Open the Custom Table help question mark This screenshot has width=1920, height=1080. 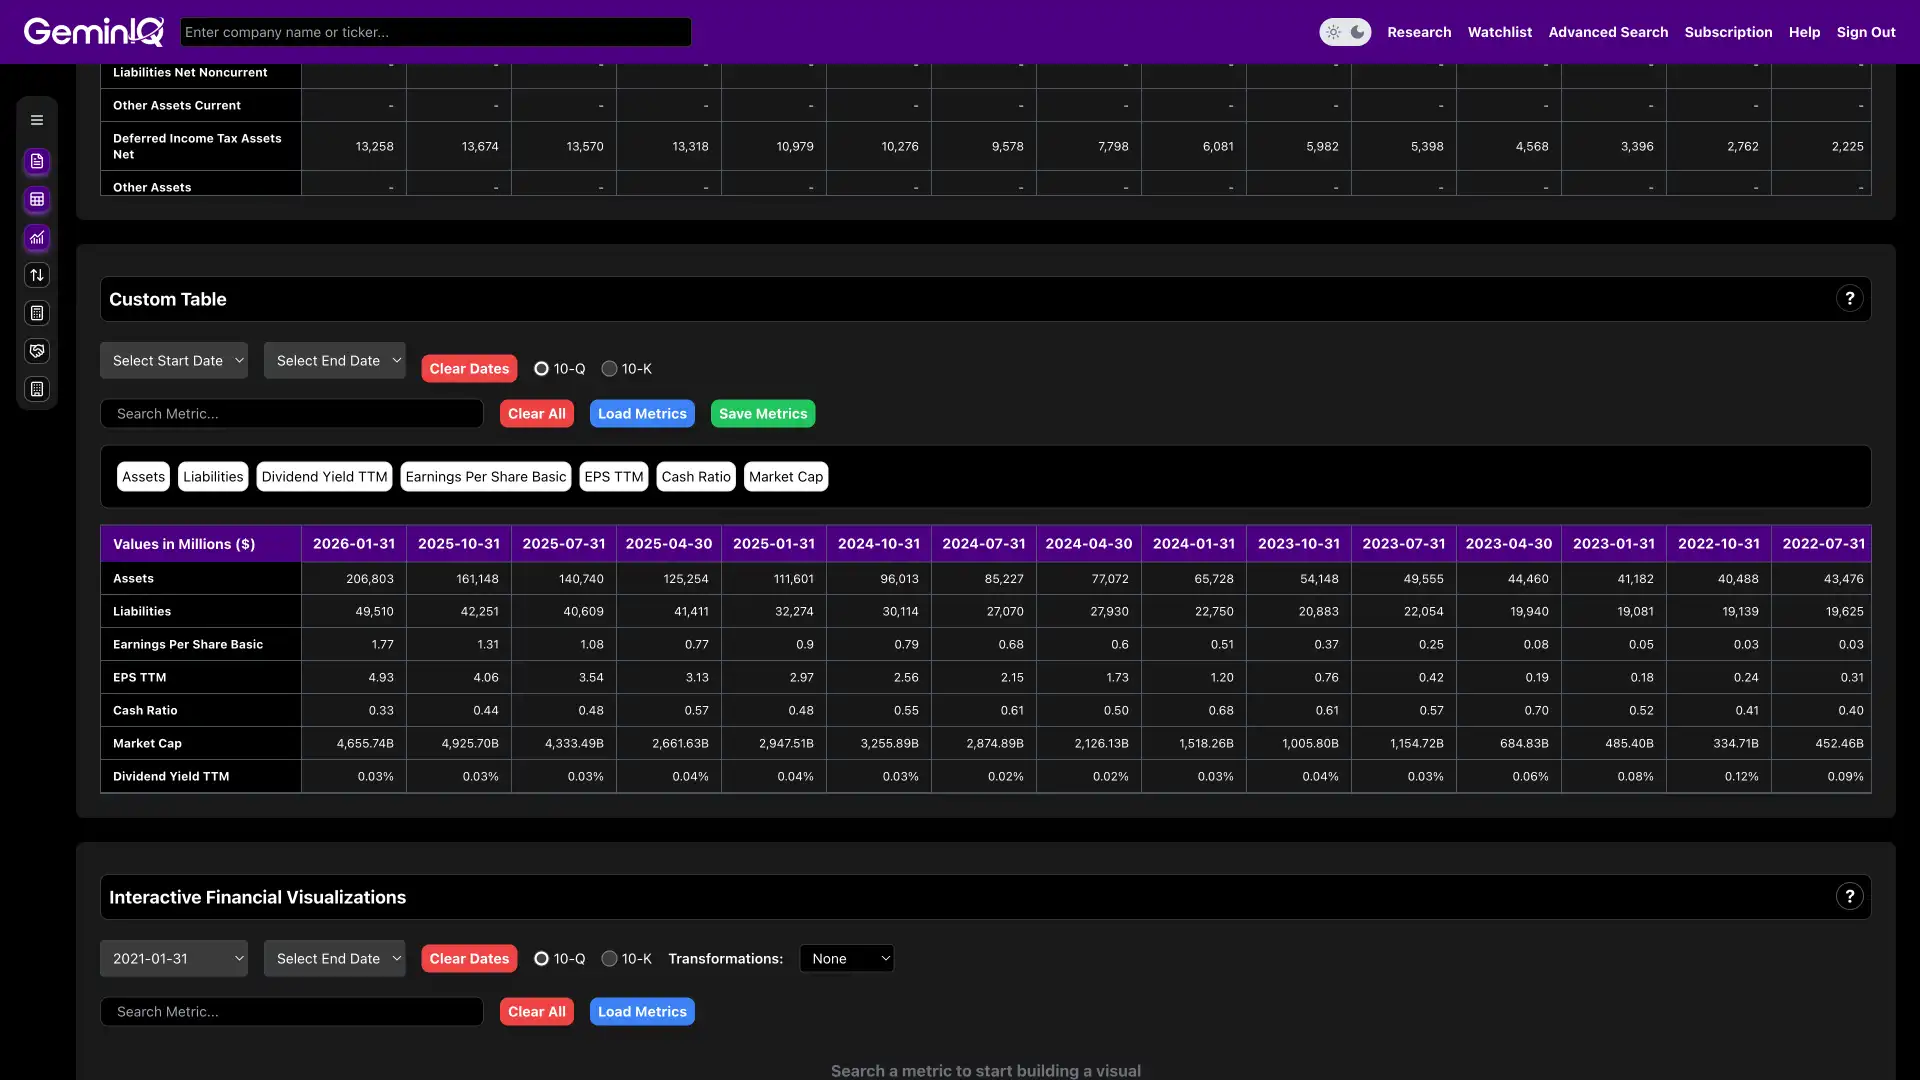pyautogui.click(x=1851, y=297)
